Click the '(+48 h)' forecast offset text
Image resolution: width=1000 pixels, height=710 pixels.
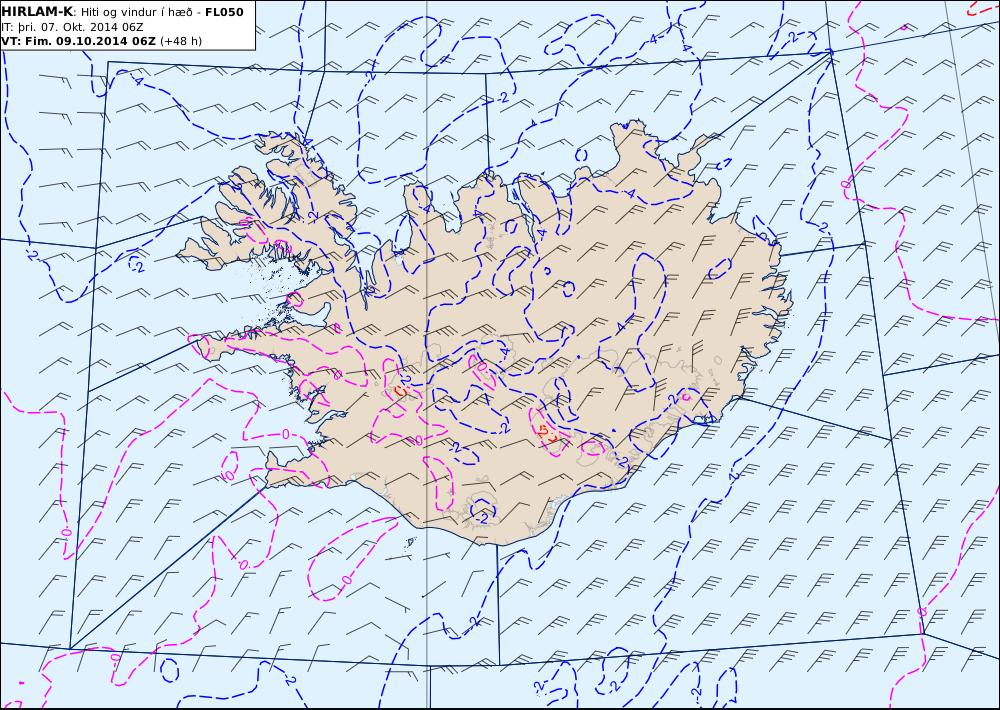pos(181,41)
